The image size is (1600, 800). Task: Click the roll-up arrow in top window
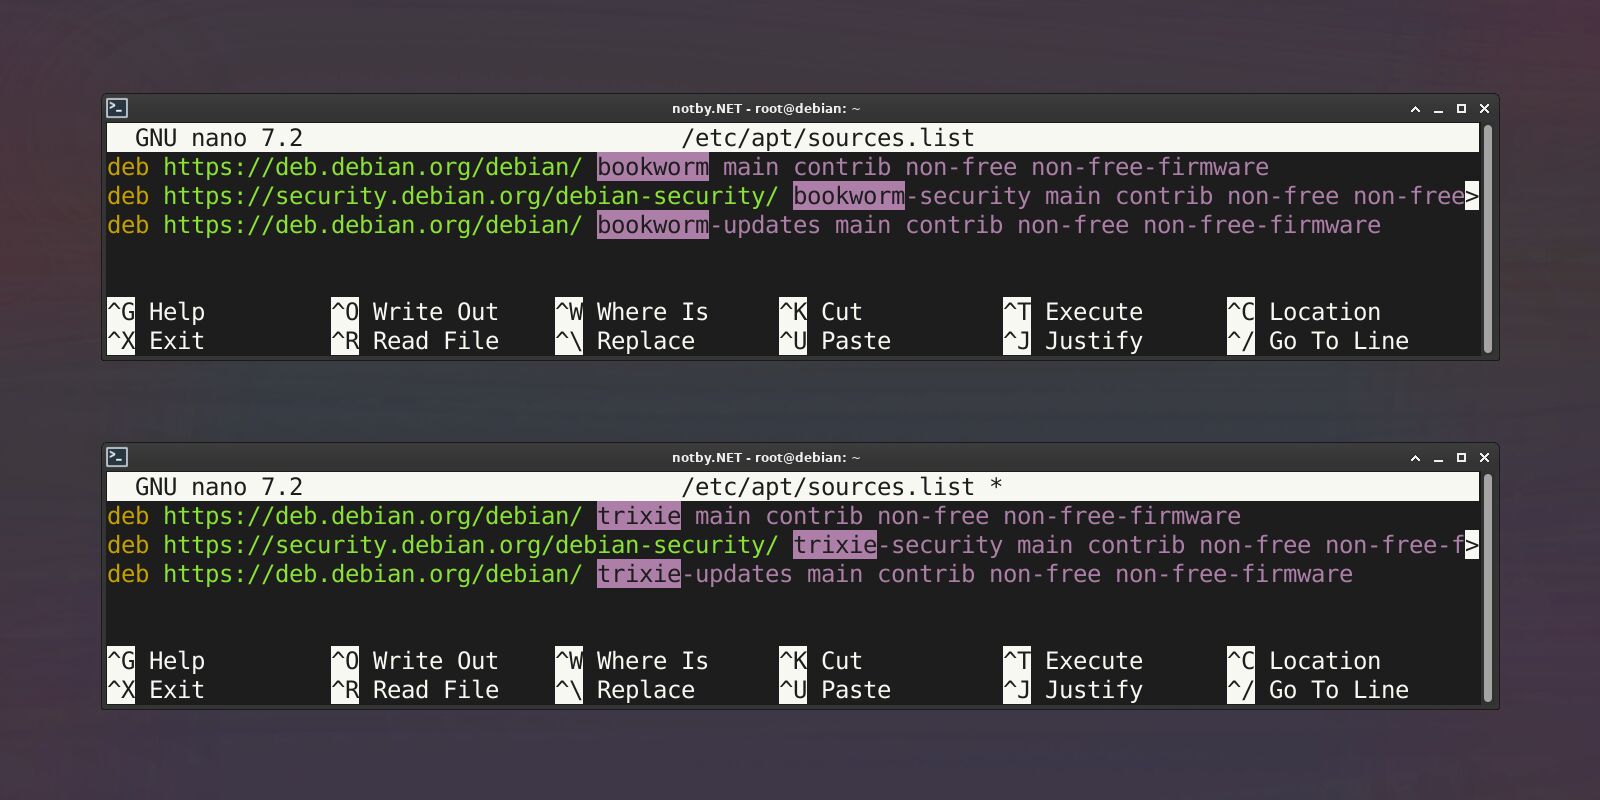pos(1415,109)
